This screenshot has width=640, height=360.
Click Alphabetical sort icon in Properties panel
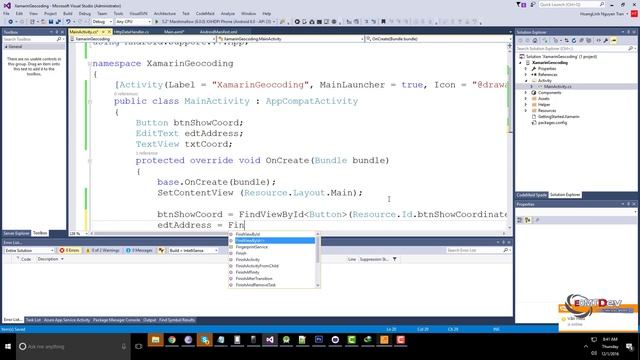click(x=528, y=220)
